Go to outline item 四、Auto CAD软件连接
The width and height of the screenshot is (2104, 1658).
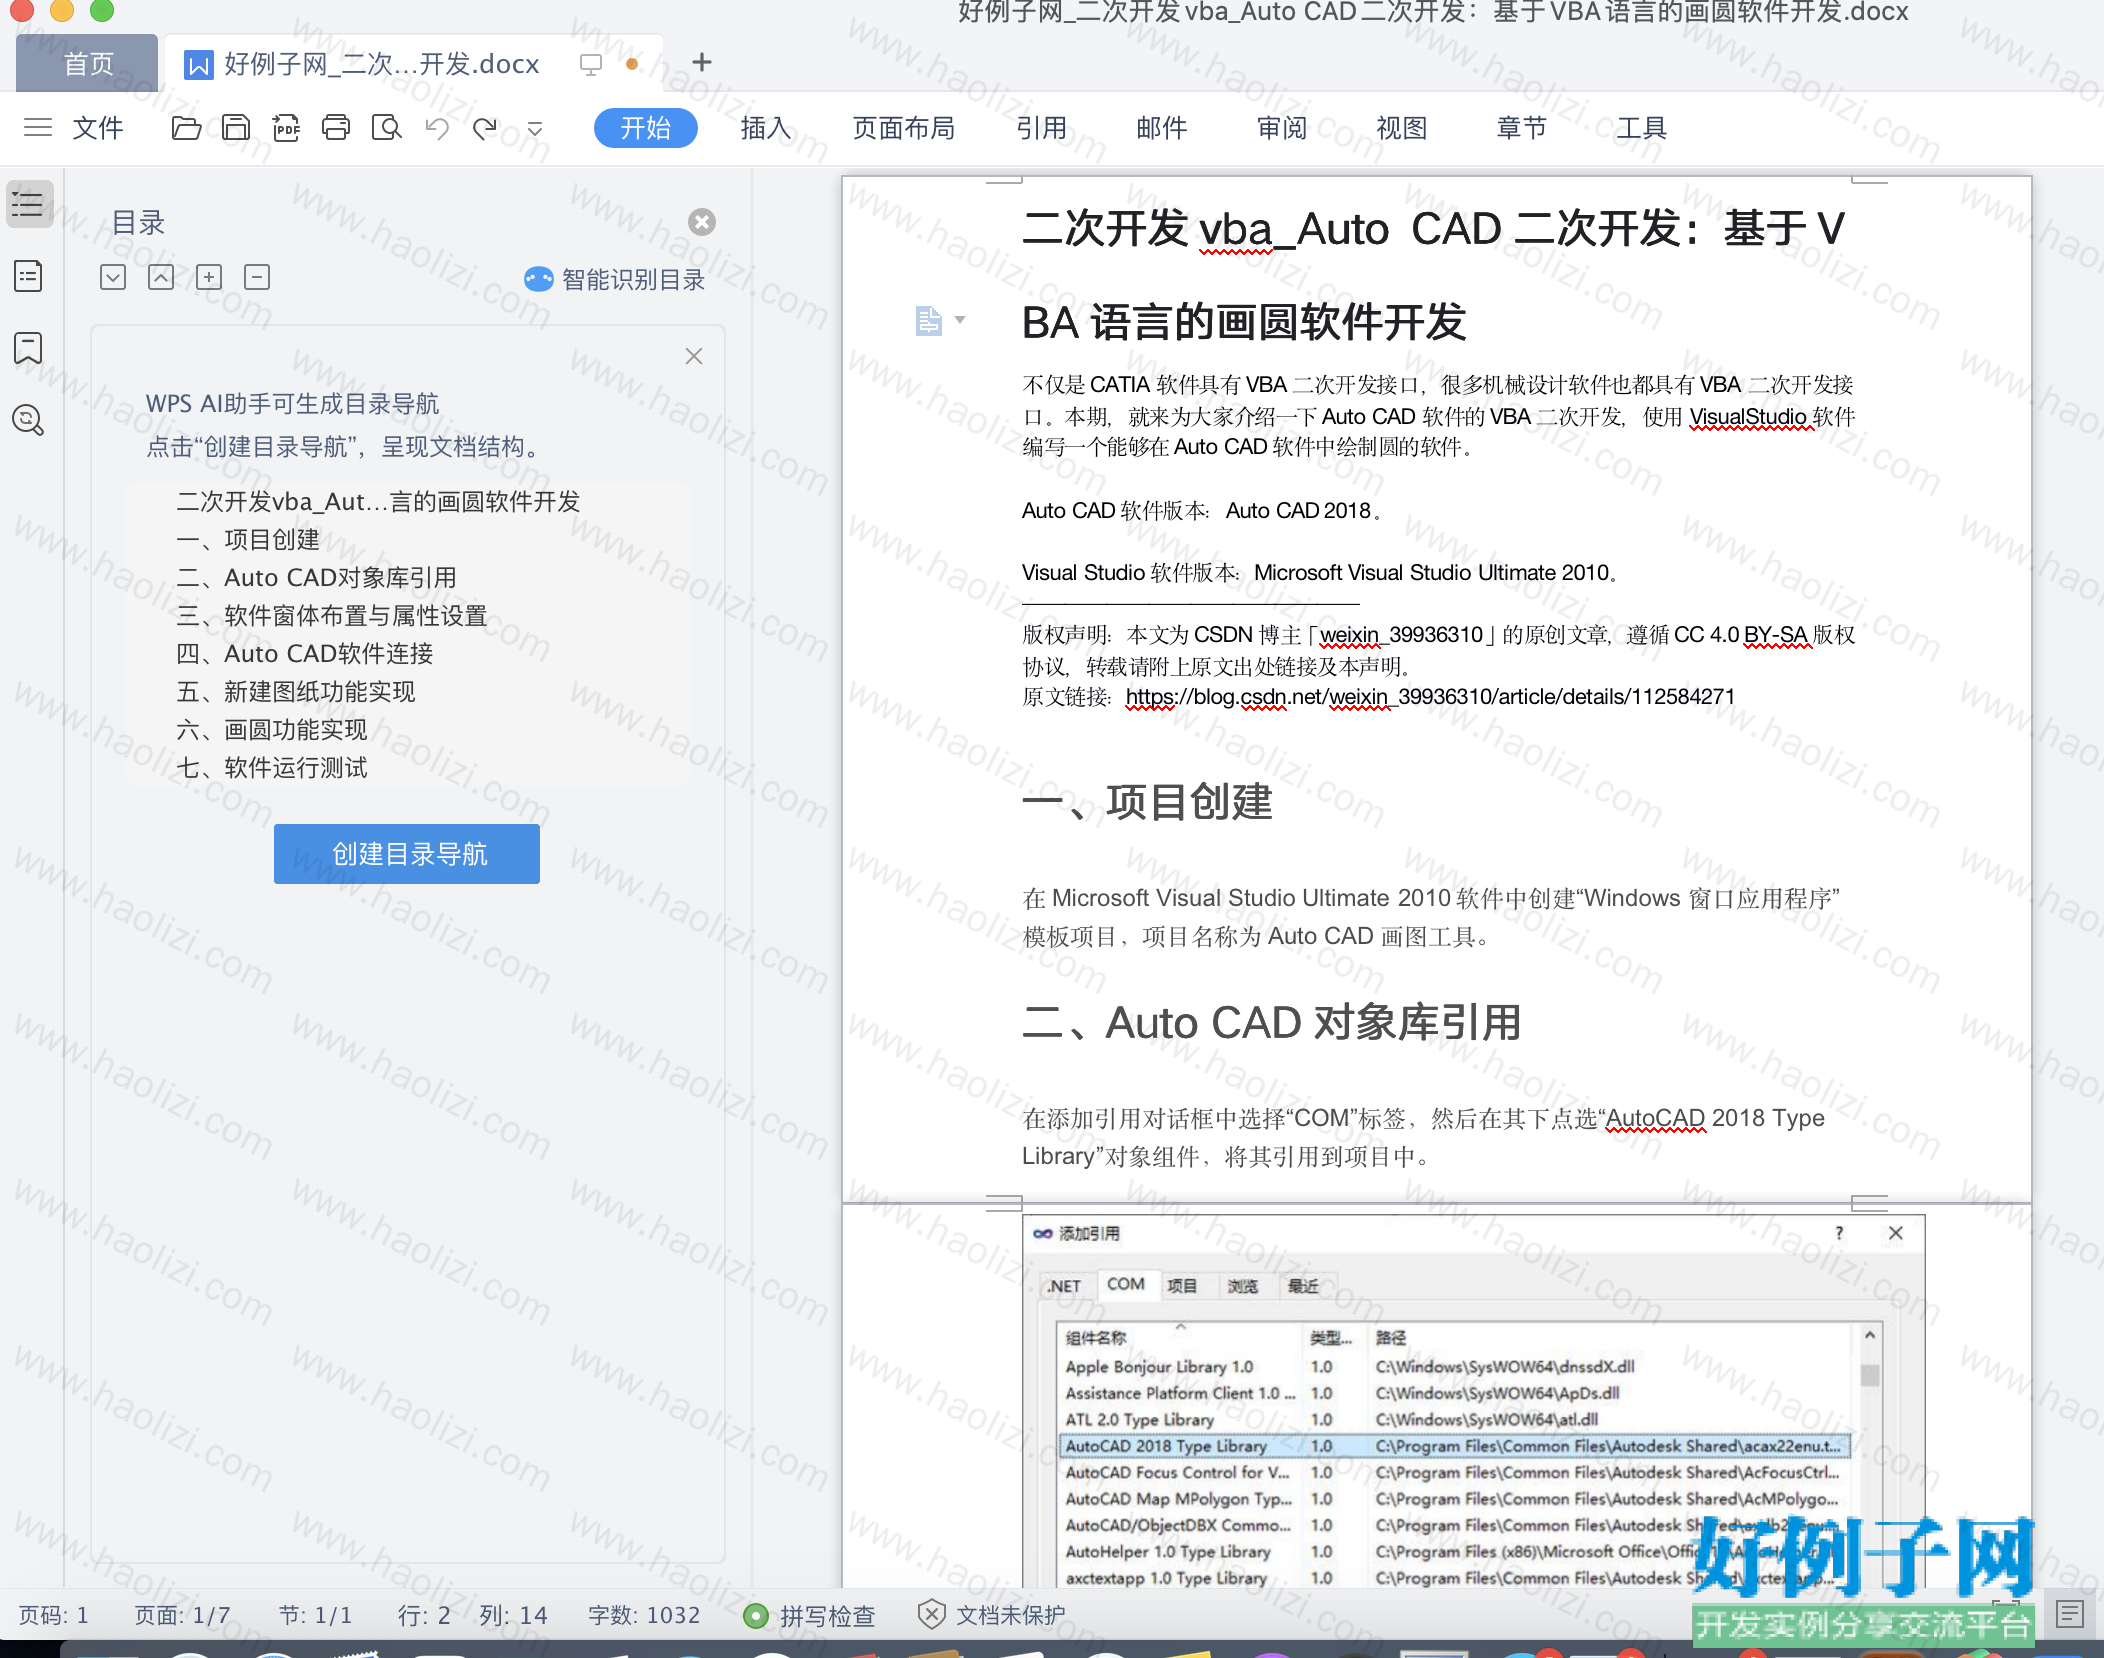tap(304, 654)
